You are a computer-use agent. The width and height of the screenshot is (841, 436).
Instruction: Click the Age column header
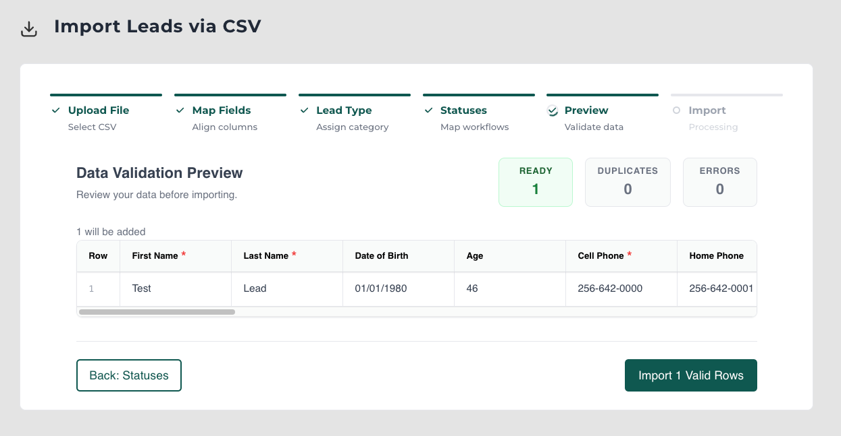point(510,256)
